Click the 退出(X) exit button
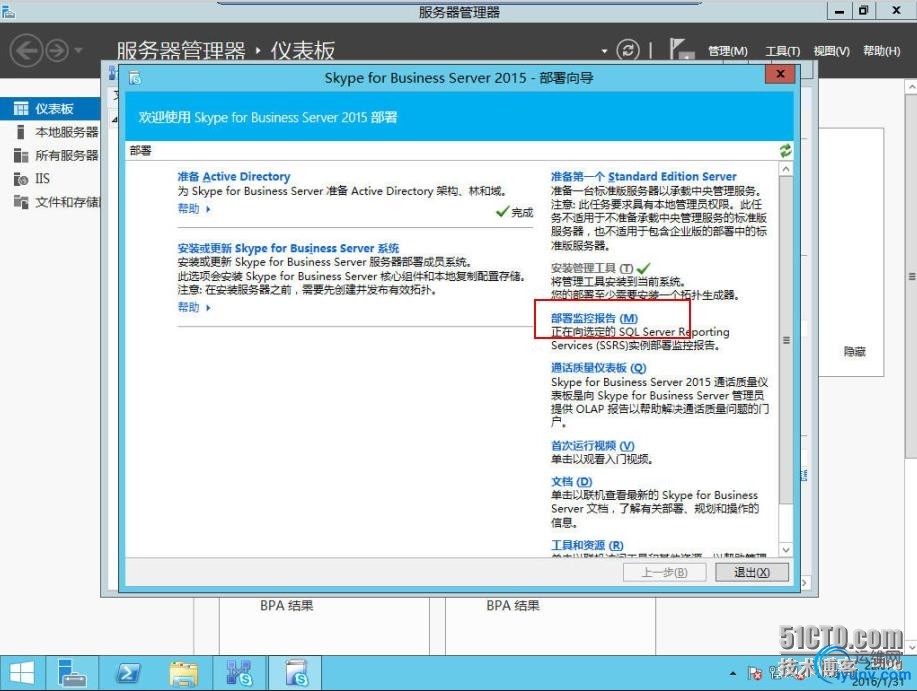The height and width of the screenshot is (691, 917). 751,572
